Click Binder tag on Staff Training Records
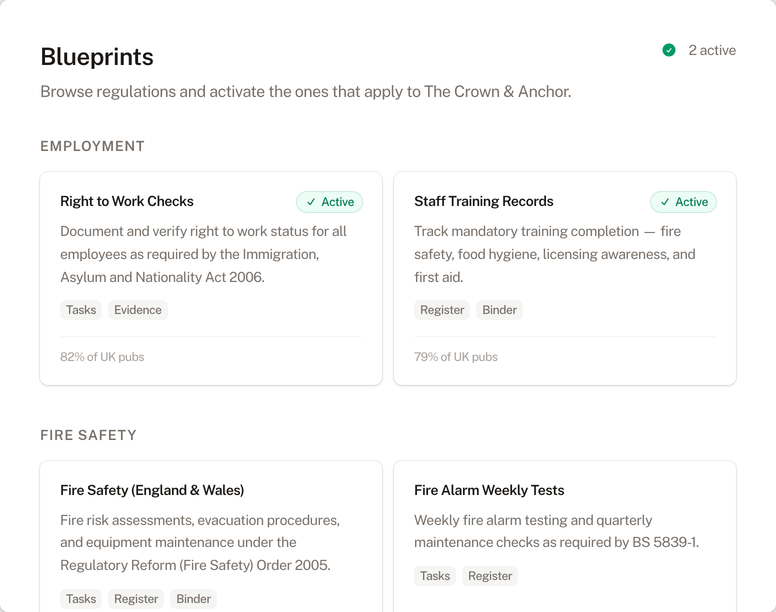Viewport: 776px width, 612px height. coord(499,310)
